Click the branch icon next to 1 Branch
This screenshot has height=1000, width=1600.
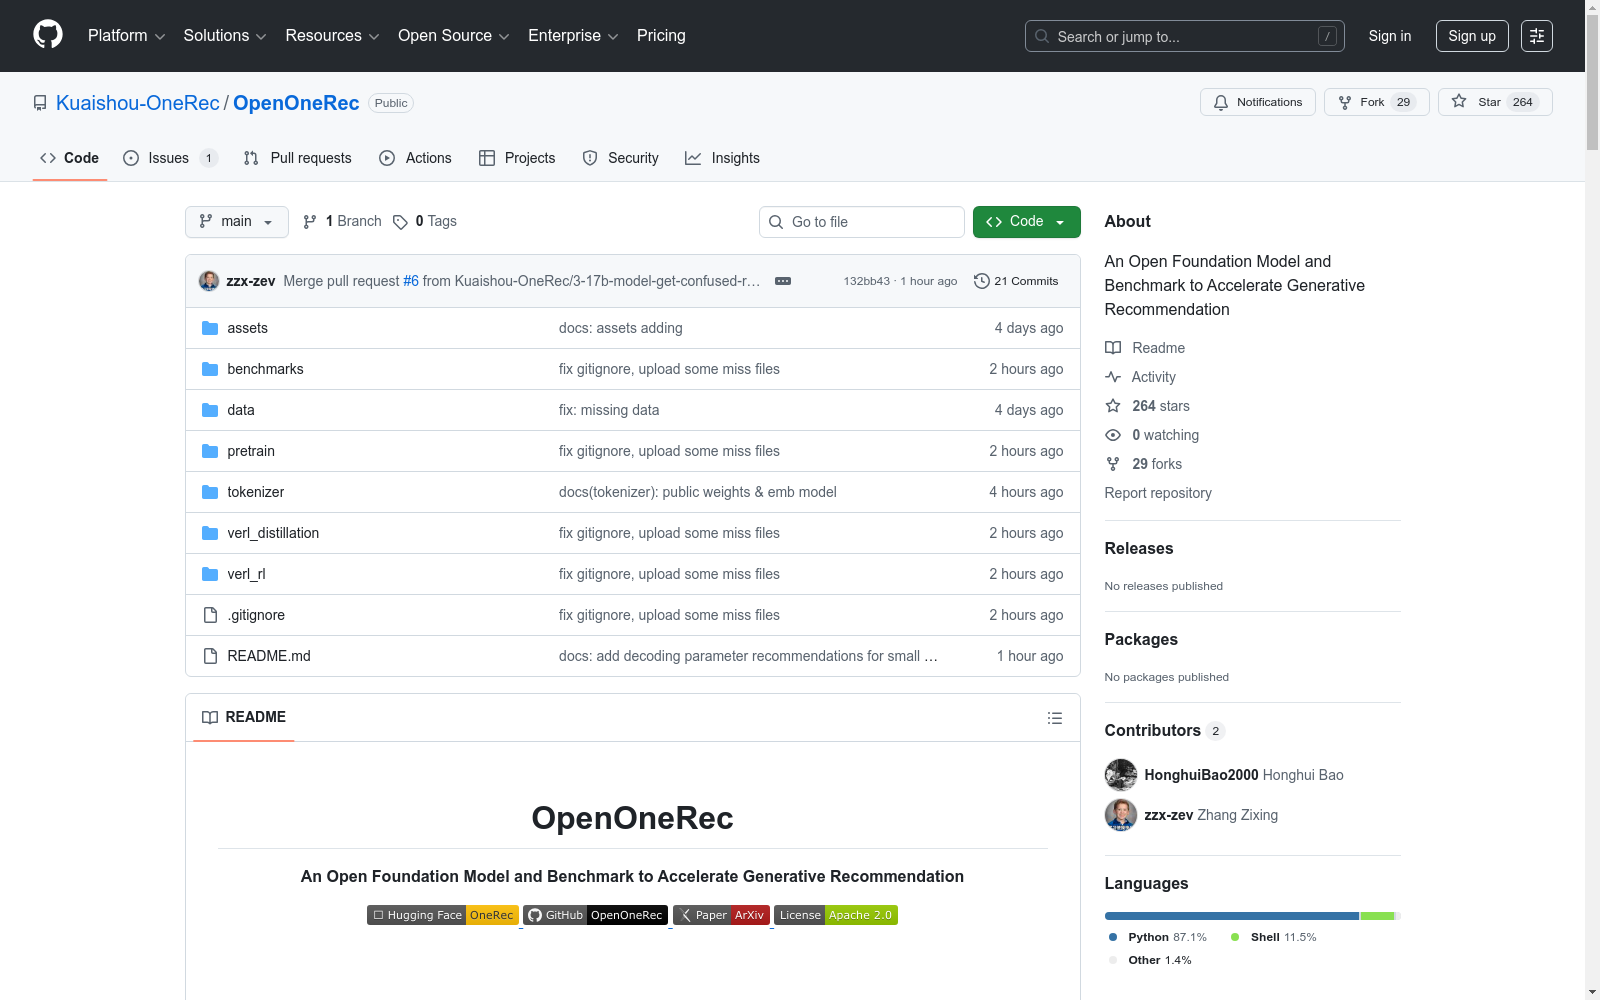310,222
